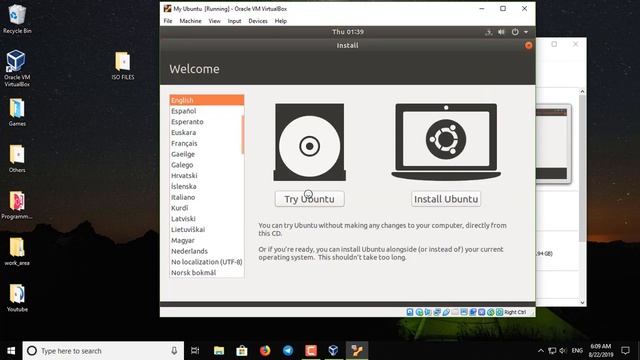Select Français in the language list
The width and height of the screenshot is (640, 360).
[x=207, y=143]
